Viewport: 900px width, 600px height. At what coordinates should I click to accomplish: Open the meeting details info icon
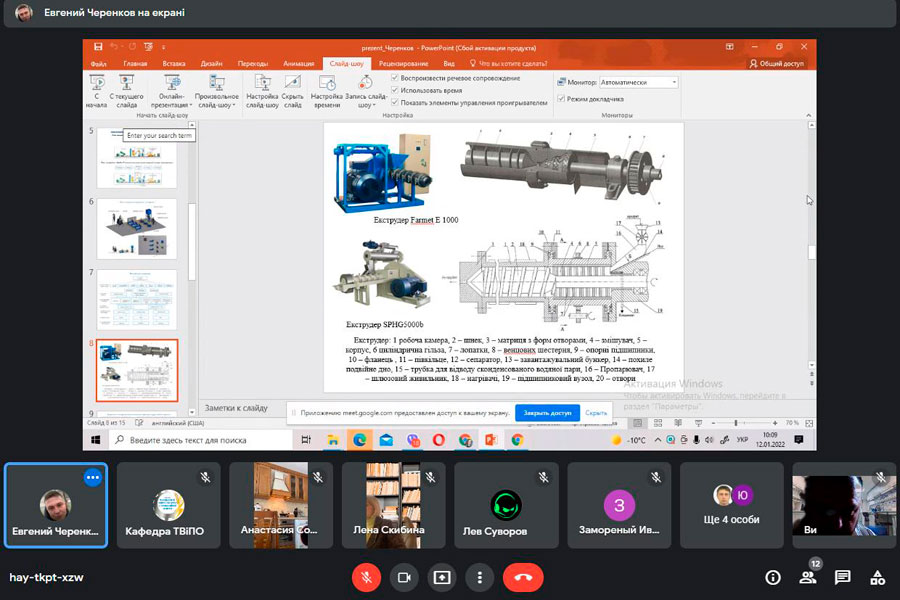(x=772, y=577)
